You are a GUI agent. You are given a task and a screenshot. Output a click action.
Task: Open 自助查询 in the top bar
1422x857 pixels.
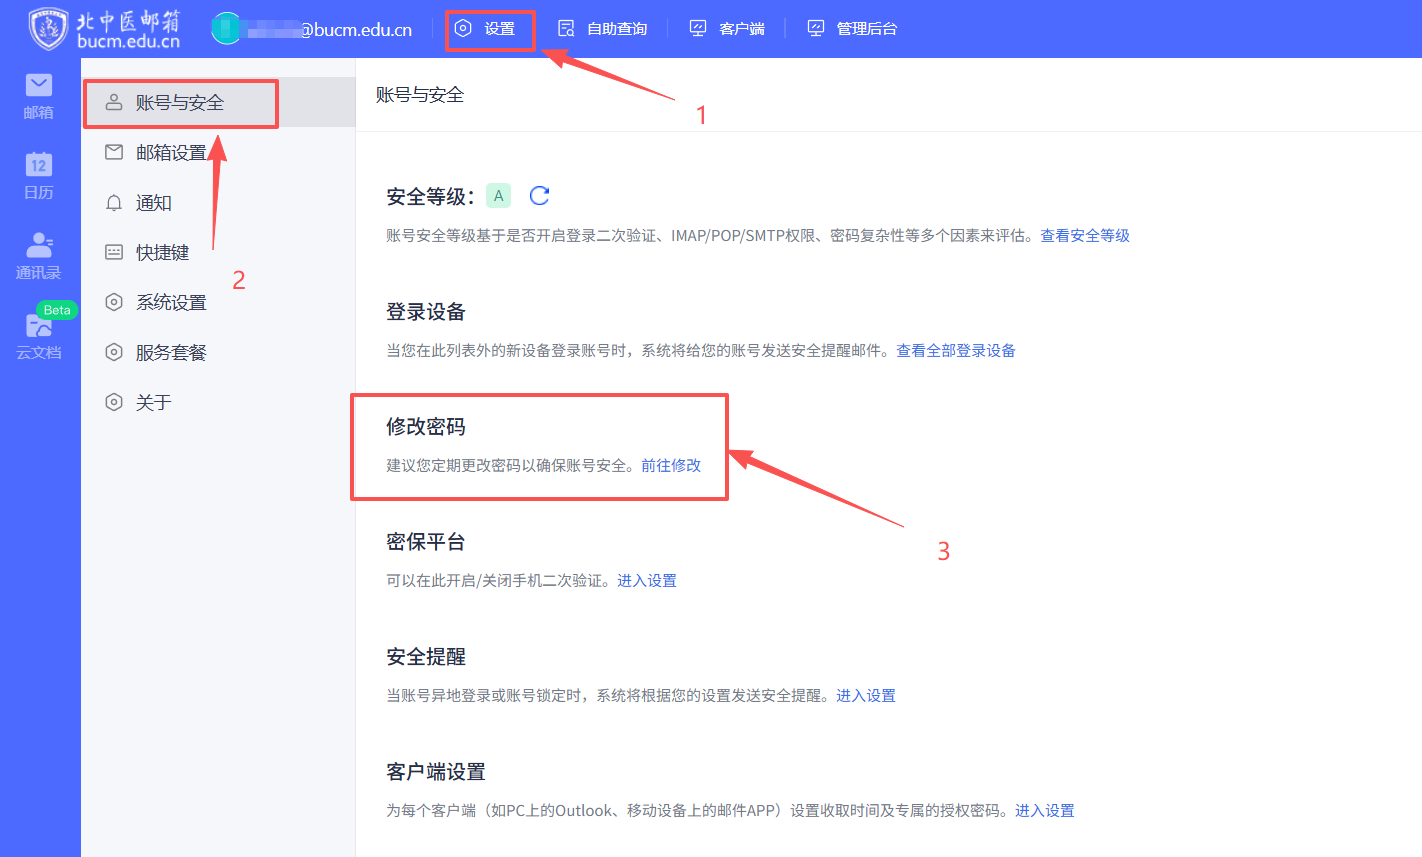[x=603, y=29]
